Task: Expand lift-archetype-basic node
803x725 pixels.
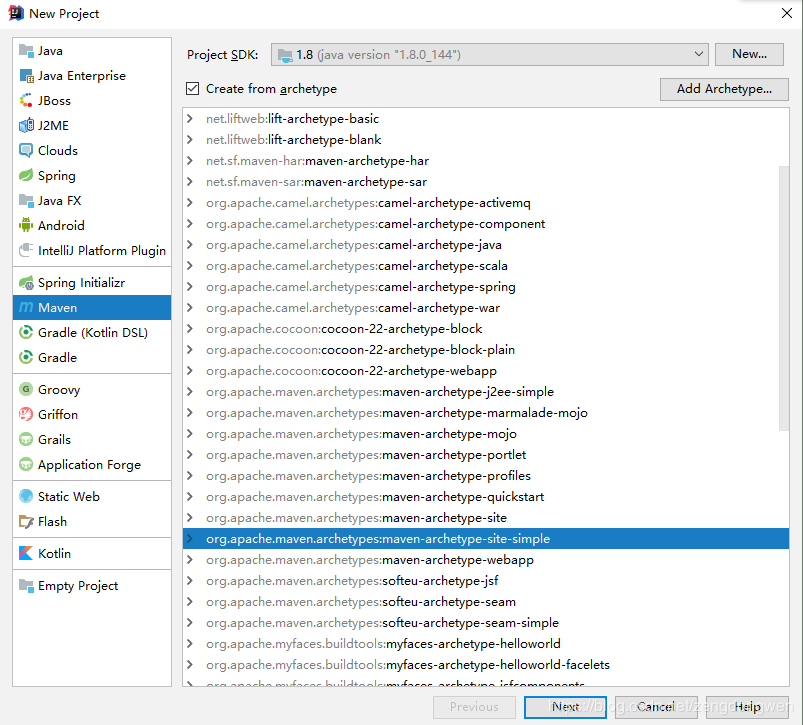Action: click(x=190, y=119)
